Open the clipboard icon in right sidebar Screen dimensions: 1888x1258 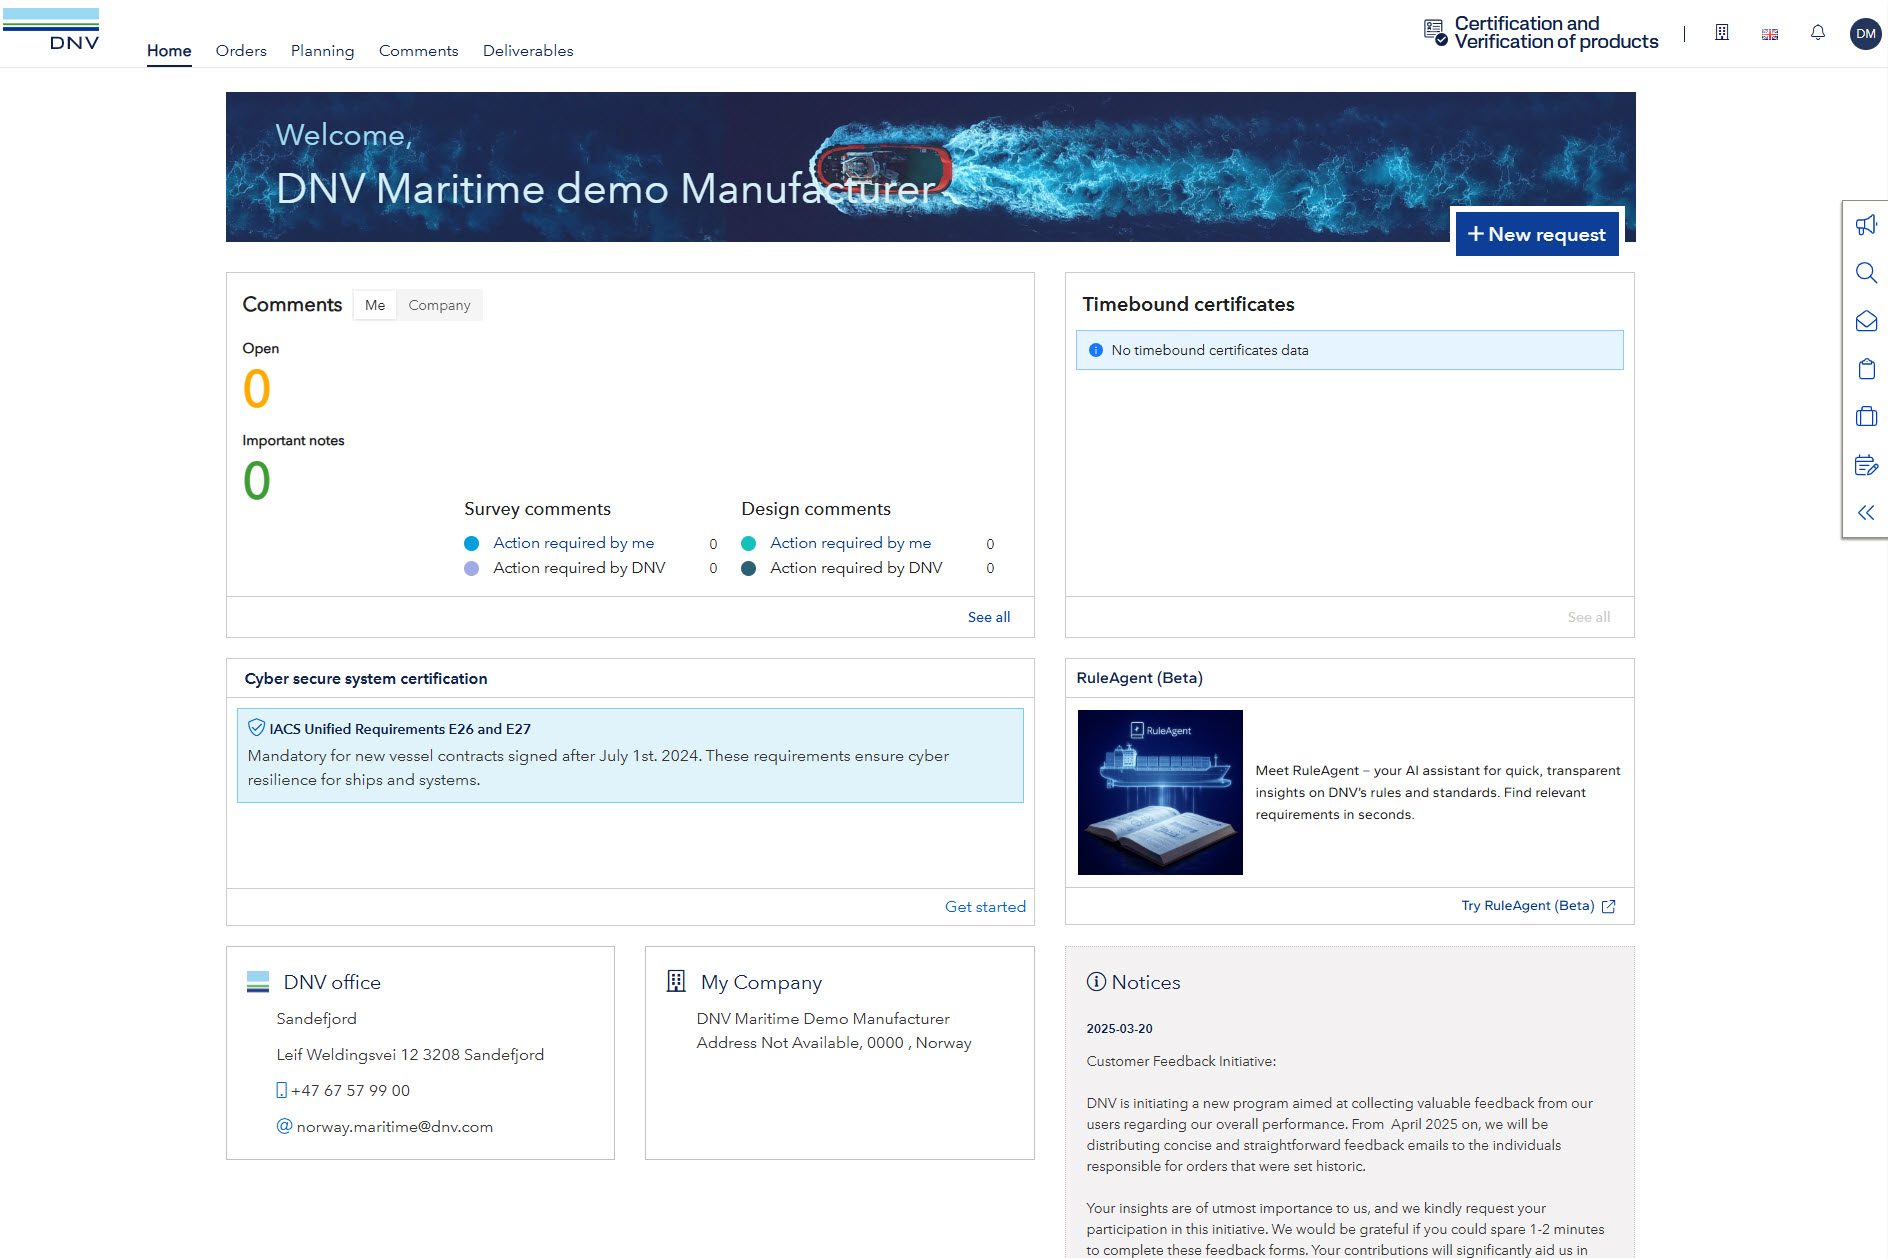point(1866,369)
